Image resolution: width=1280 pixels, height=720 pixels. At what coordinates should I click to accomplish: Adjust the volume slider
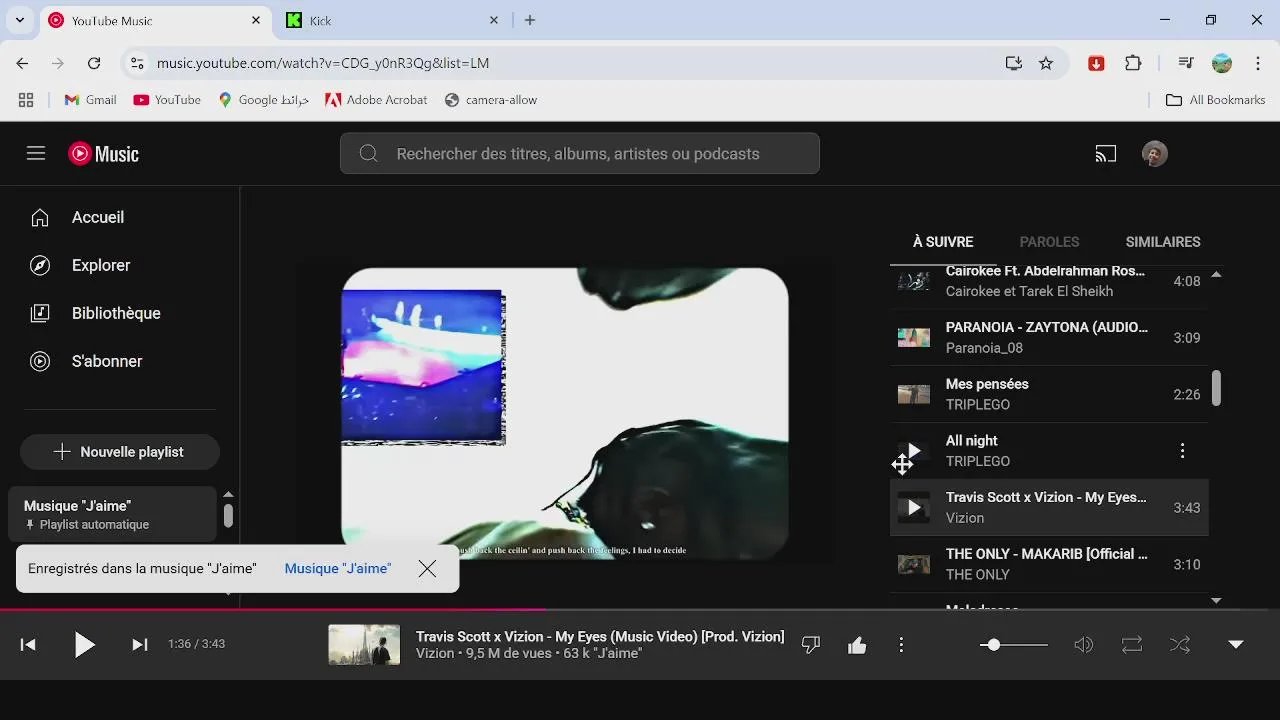[1014, 645]
